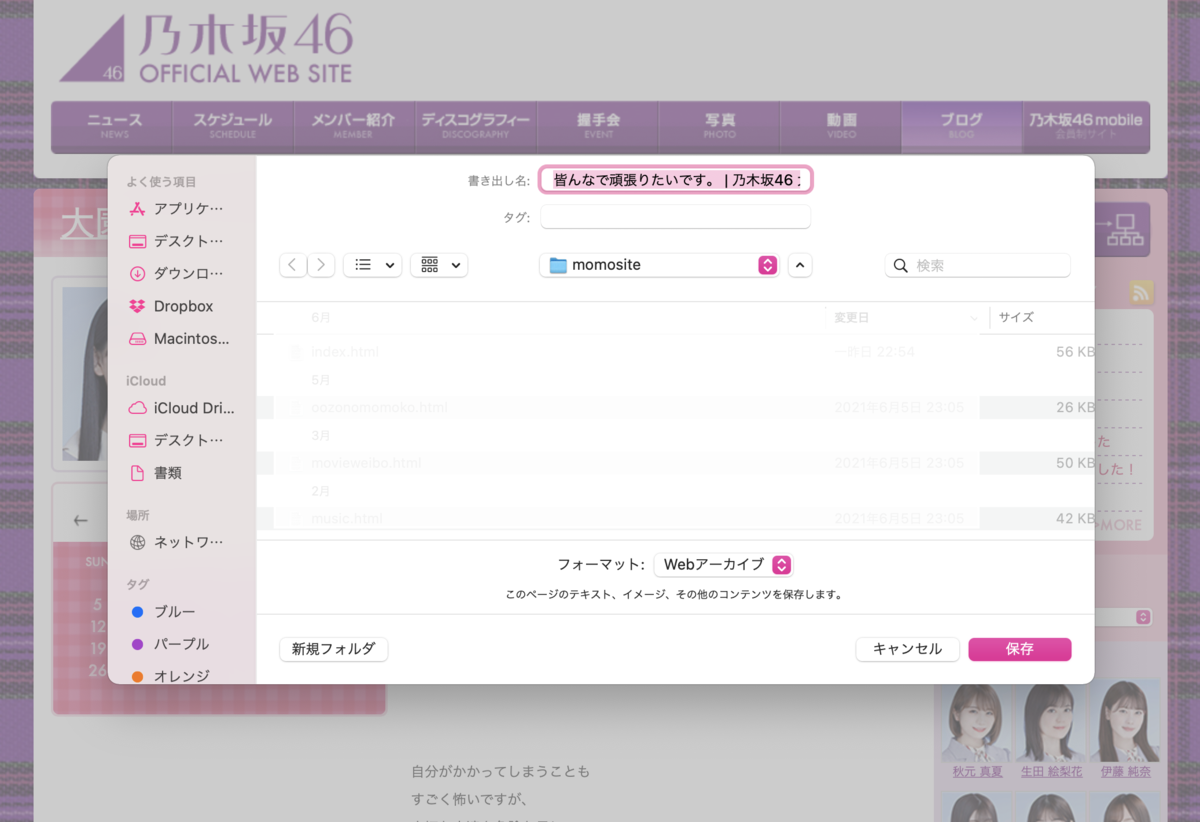Click the Cancel (キャンセル) button
This screenshot has height=822, width=1200.
[907, 649]
